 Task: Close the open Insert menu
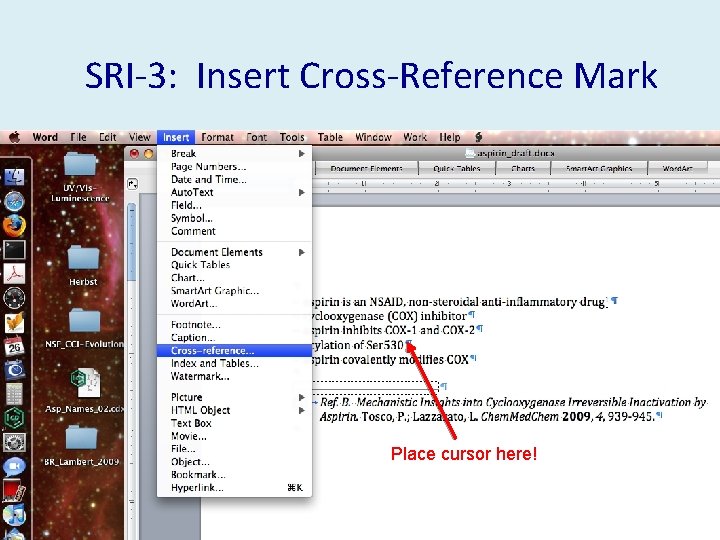176,137
